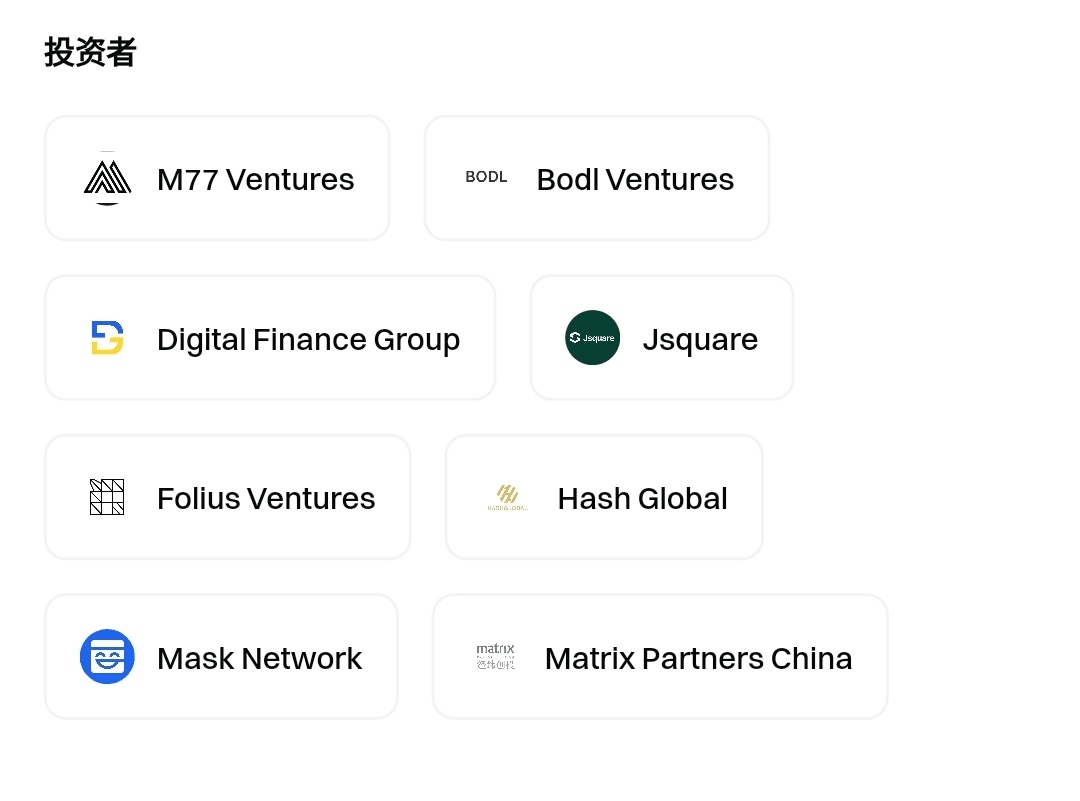The width and height of the screenshot is (1080, 801).
Task: Click the Bodl Ventures name text
Action: [x=635, y=180]
